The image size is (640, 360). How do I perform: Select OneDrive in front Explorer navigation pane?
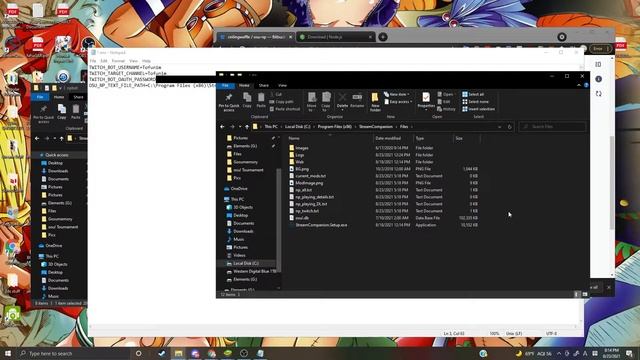(239, 189)
